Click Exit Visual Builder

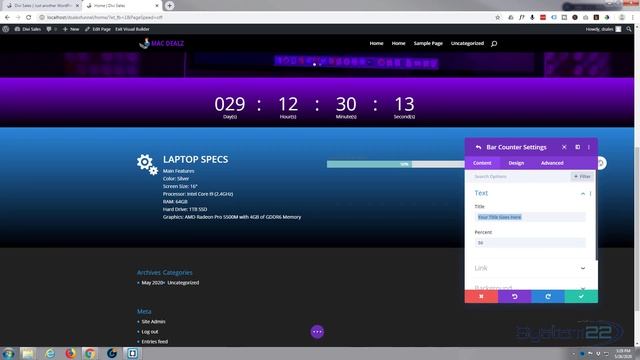click(x=132, y=29)
